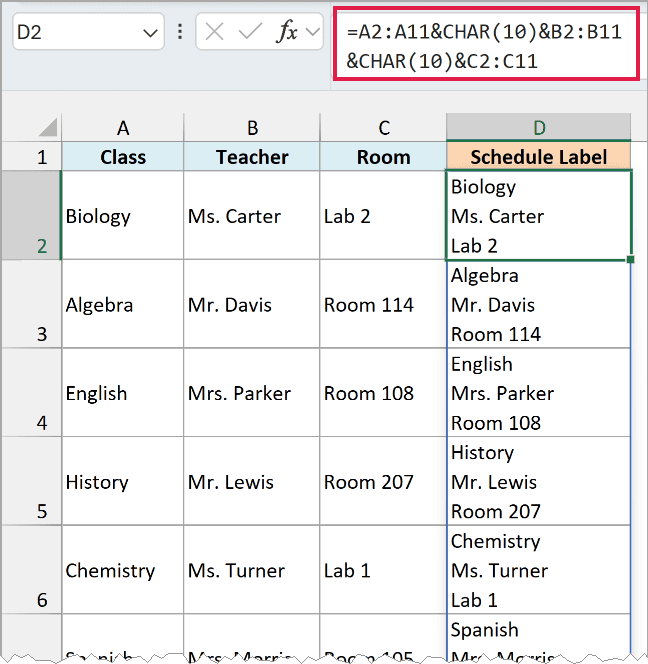Select column C header

[383, 128]
